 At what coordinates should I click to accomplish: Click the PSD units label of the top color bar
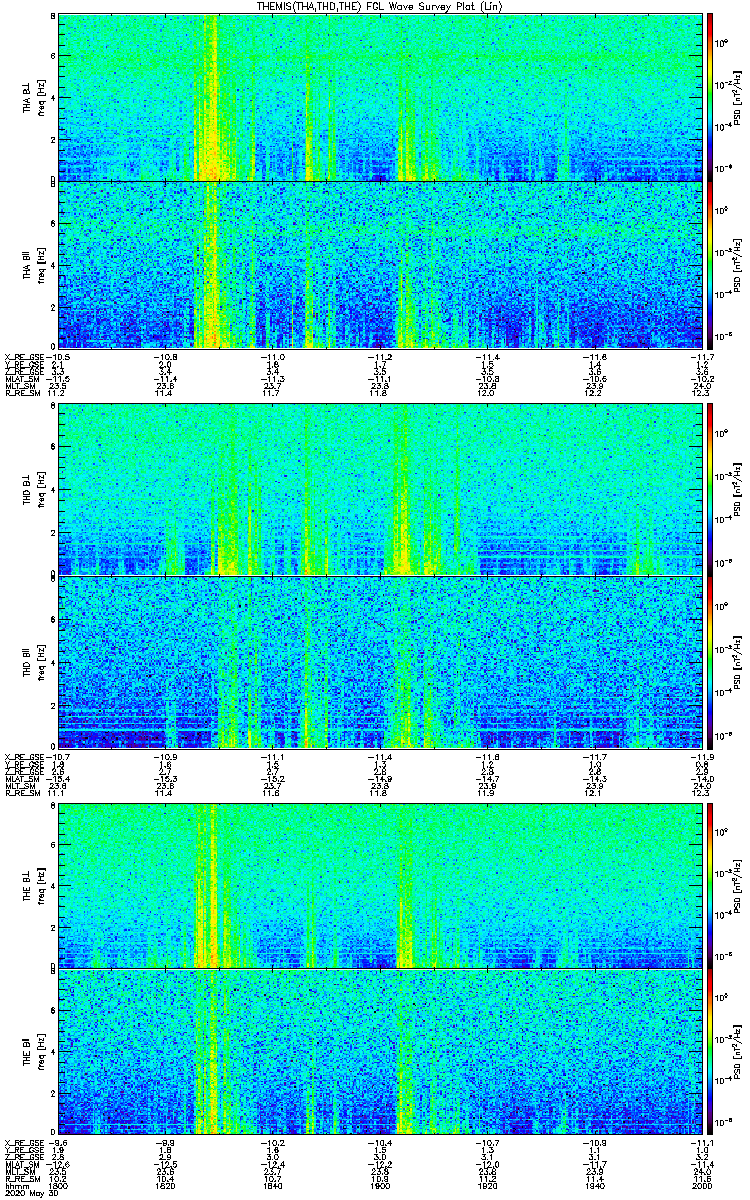[x=738, y=97]
